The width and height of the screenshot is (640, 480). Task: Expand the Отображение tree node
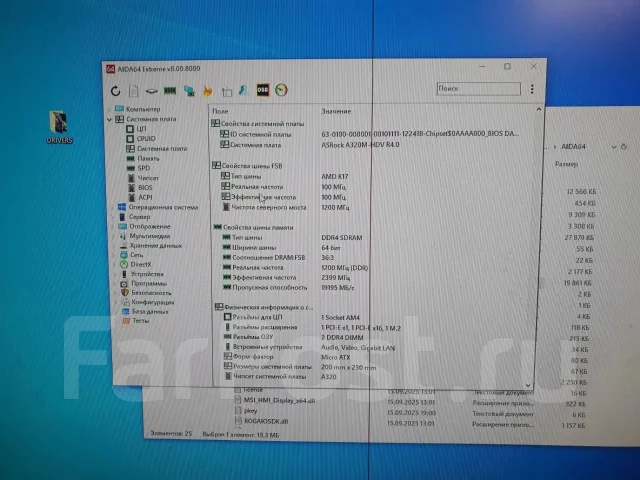pos(113,227)
